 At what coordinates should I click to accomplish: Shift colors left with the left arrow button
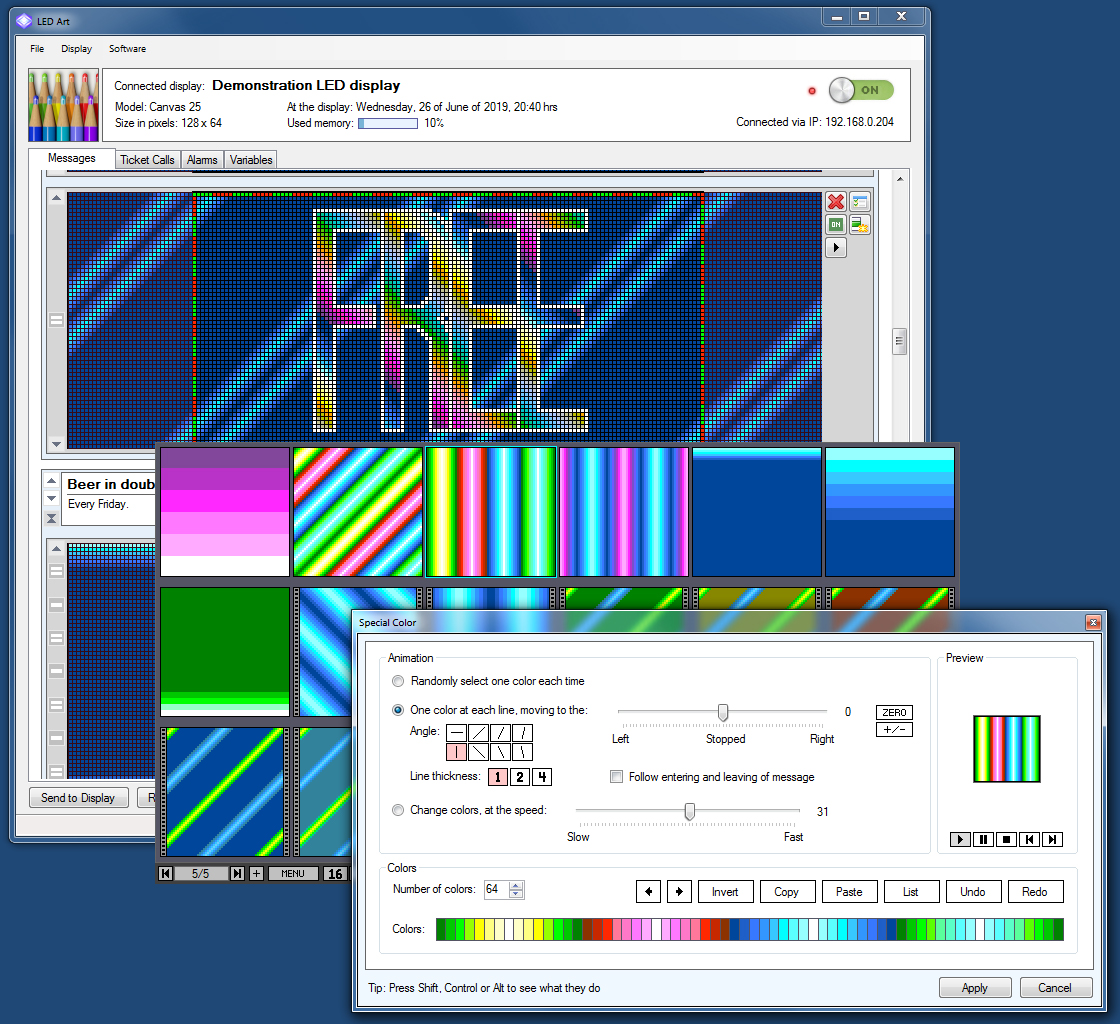(x=648, y=891)
